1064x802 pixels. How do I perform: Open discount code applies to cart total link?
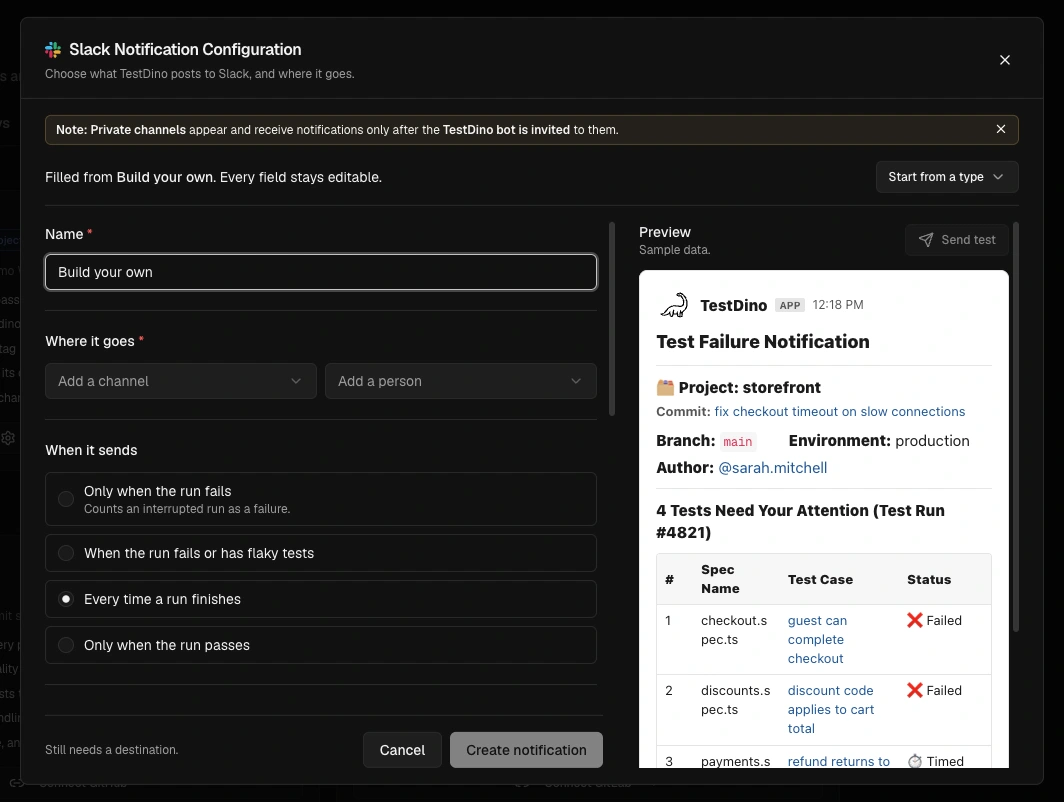831,709
